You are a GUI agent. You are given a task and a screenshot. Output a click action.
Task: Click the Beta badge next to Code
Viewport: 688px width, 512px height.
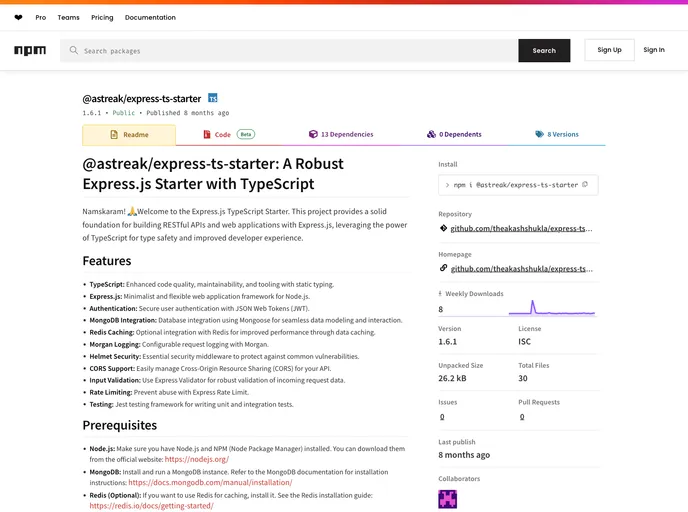[x=246, y=134]
